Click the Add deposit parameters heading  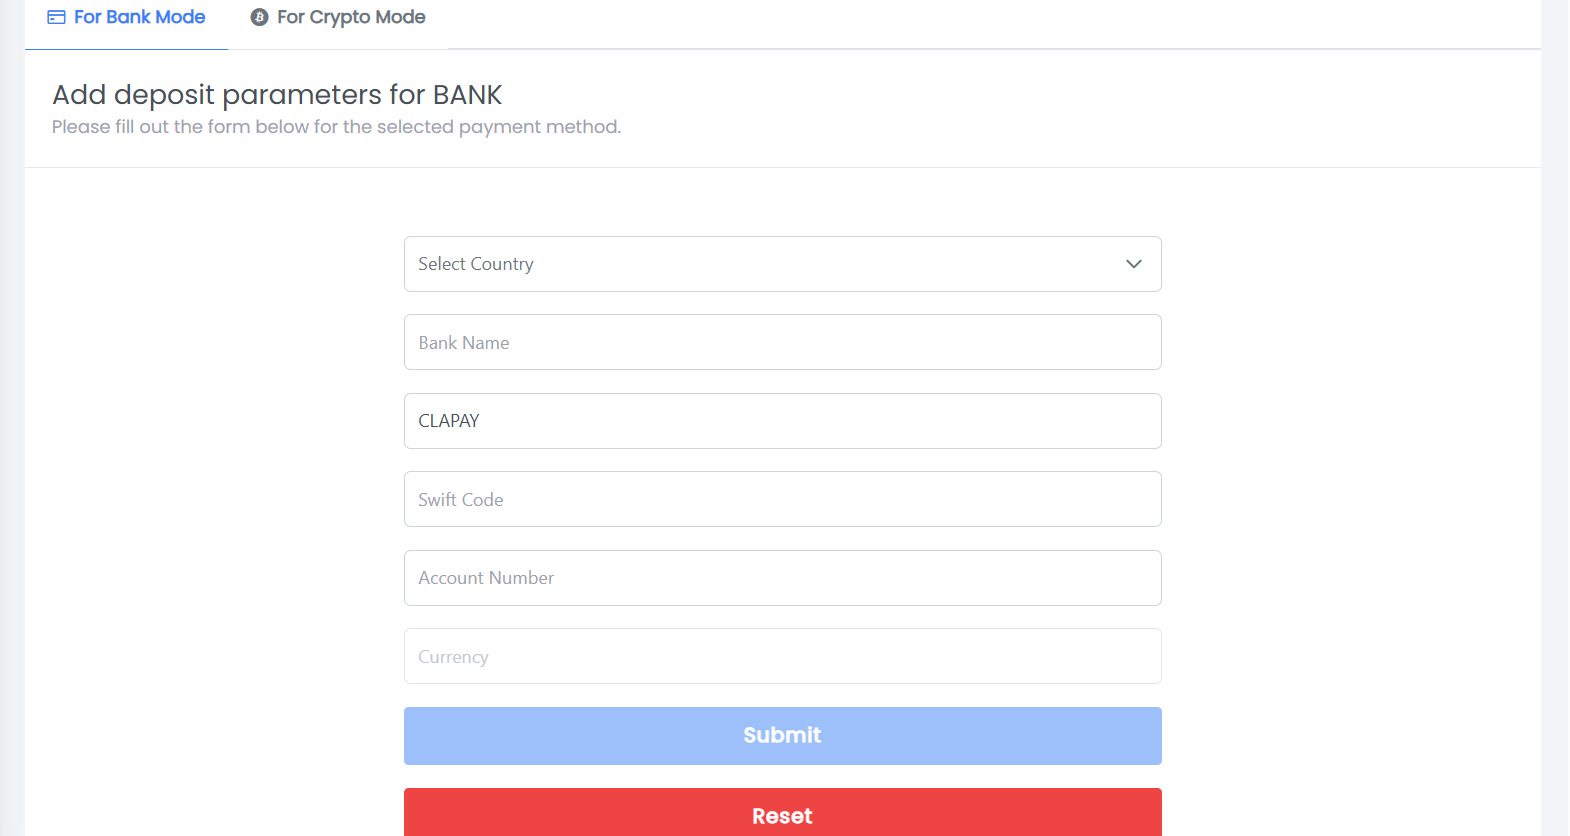click(x=277, y=94)
